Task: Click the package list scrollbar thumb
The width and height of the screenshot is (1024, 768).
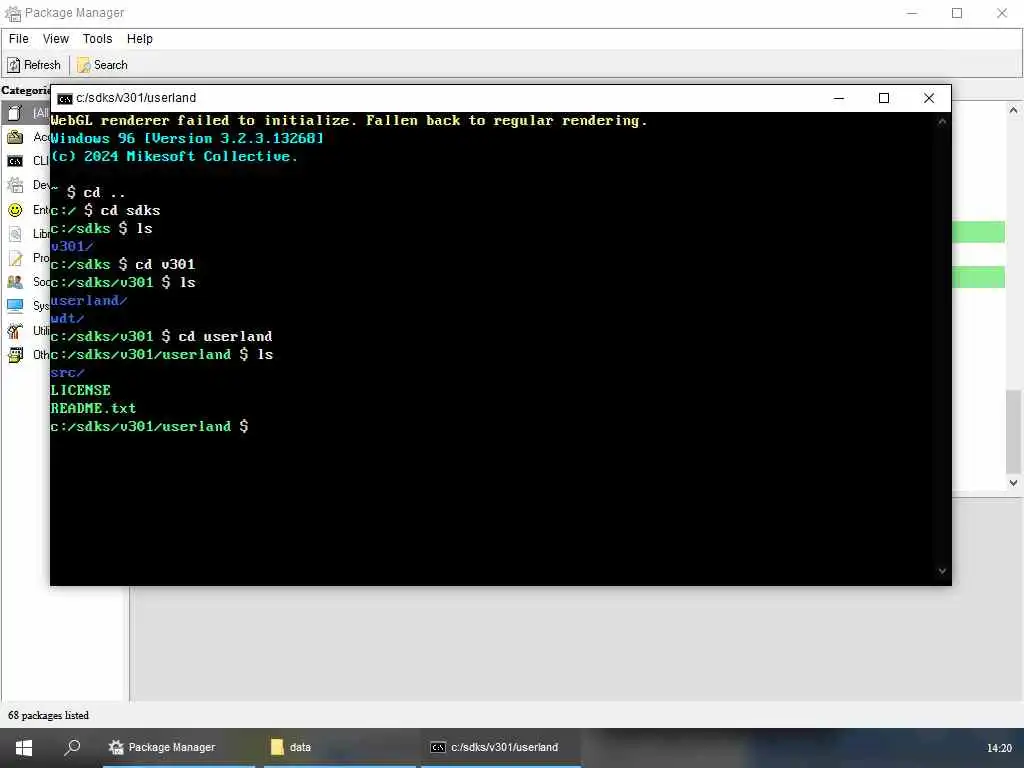Action: (x=1013, y=431)
